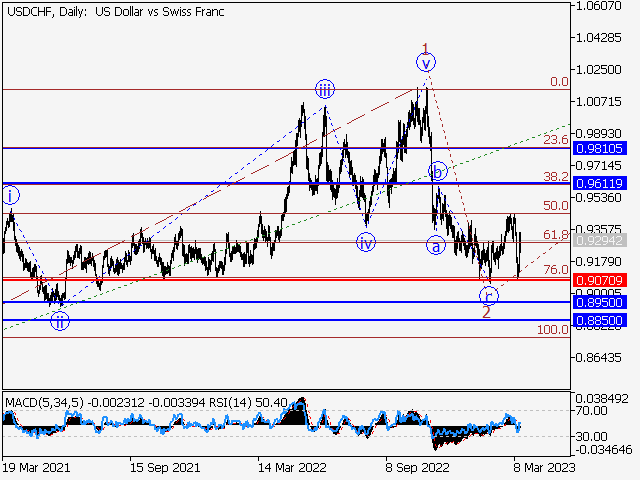Select the 50.0 Fibonacci level label
Viewport: 640px width, 480px height.
click(x=556, y=205)
